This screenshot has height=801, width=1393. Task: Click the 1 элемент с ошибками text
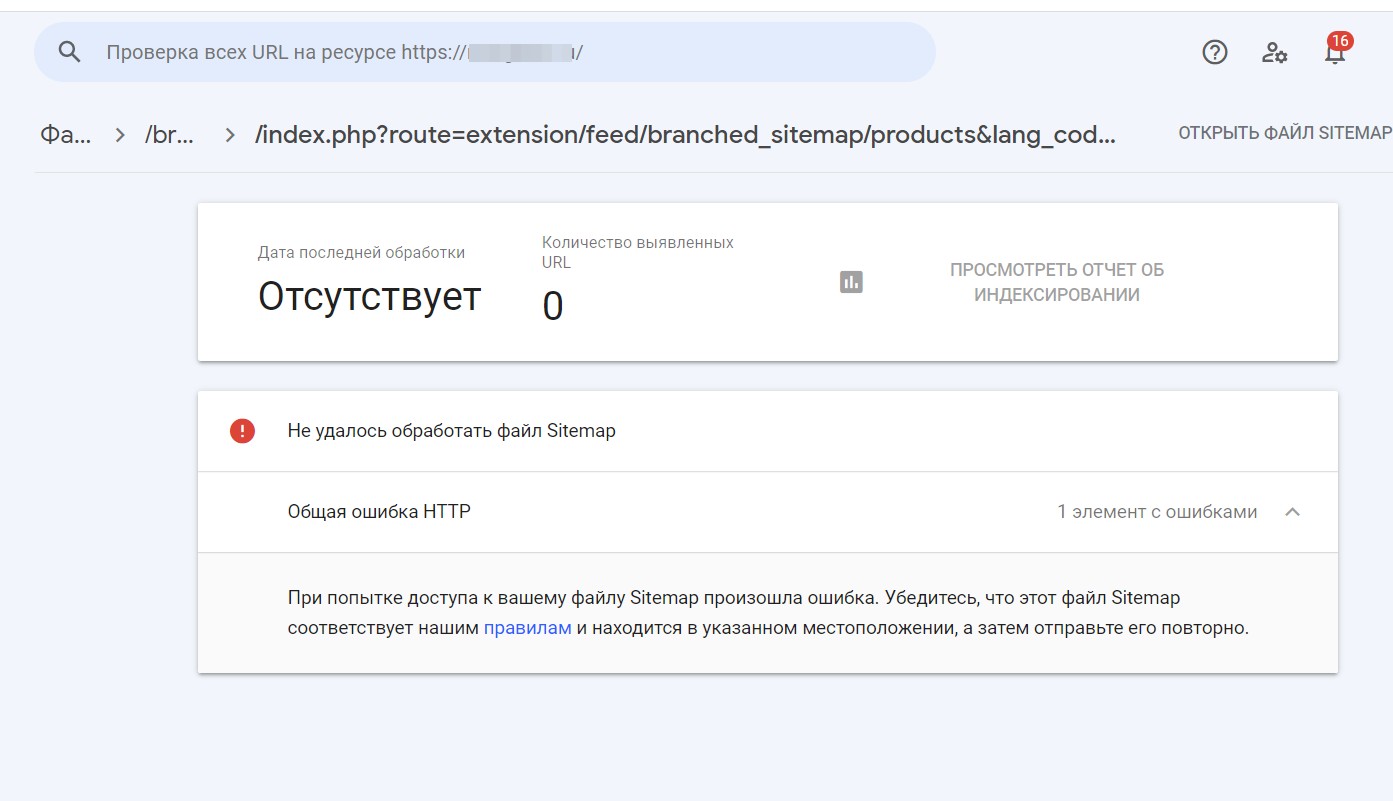pos(1157,512)
